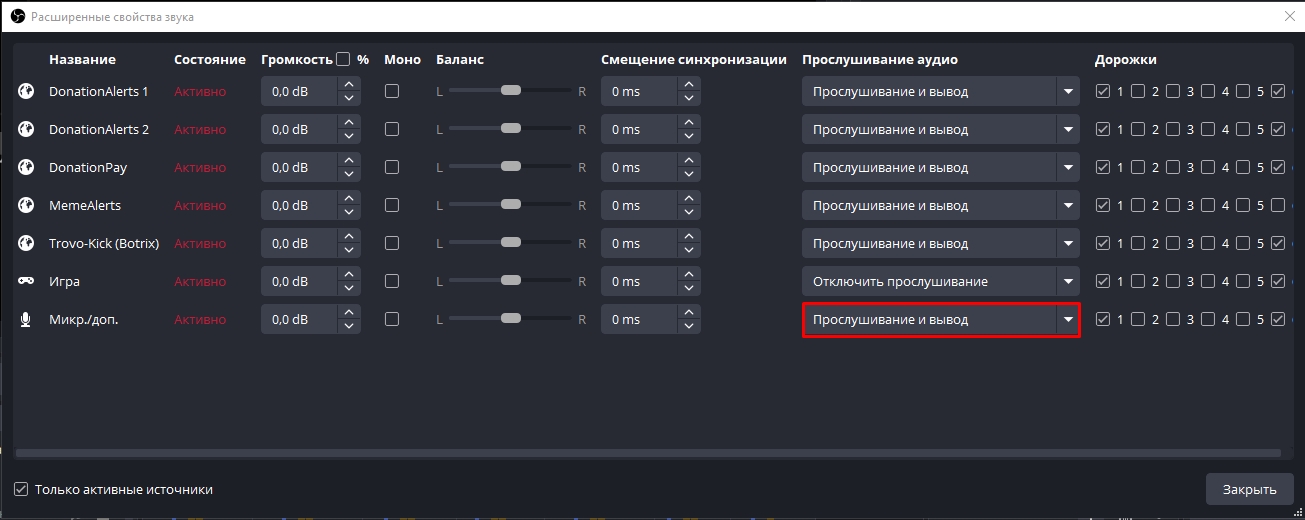This screenshot has width=1305, height=520.
Task: Open audio monitoring dropdown for DonationAlerts 1
Action: click(940, 91)
